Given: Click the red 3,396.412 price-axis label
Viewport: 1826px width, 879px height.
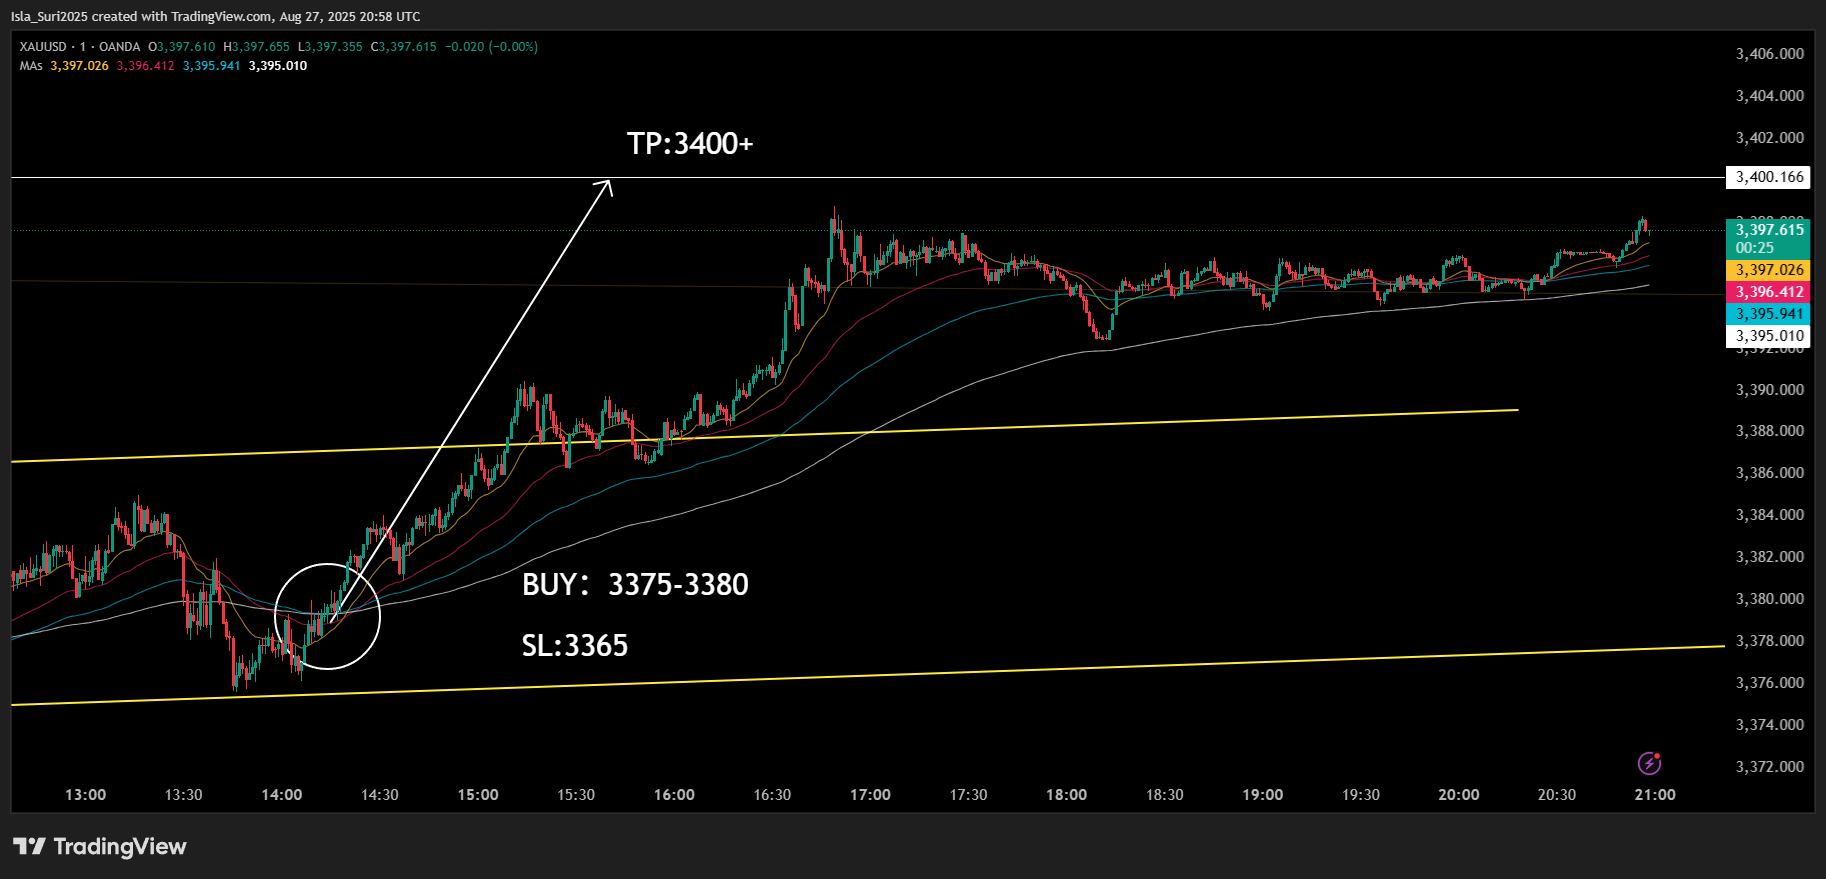Looking at the screenshot, I should pyautogui.click(x=1769, y=292).
